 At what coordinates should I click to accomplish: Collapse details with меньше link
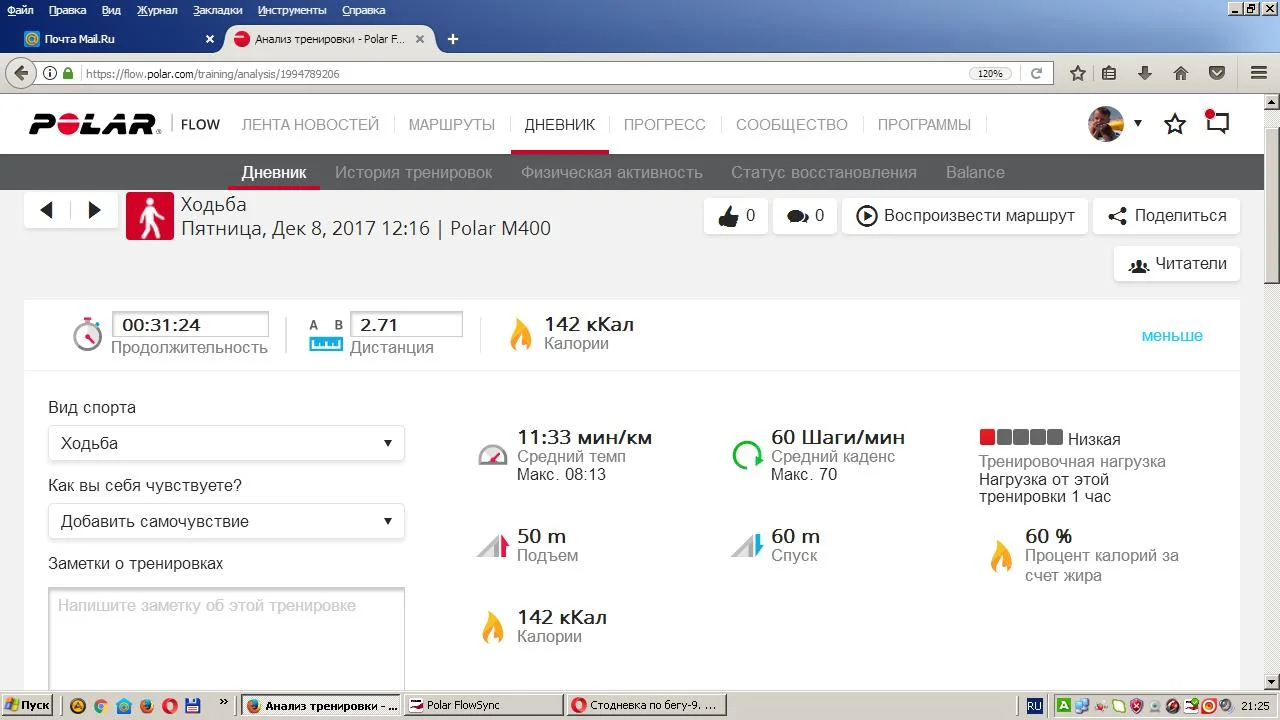1172,336
